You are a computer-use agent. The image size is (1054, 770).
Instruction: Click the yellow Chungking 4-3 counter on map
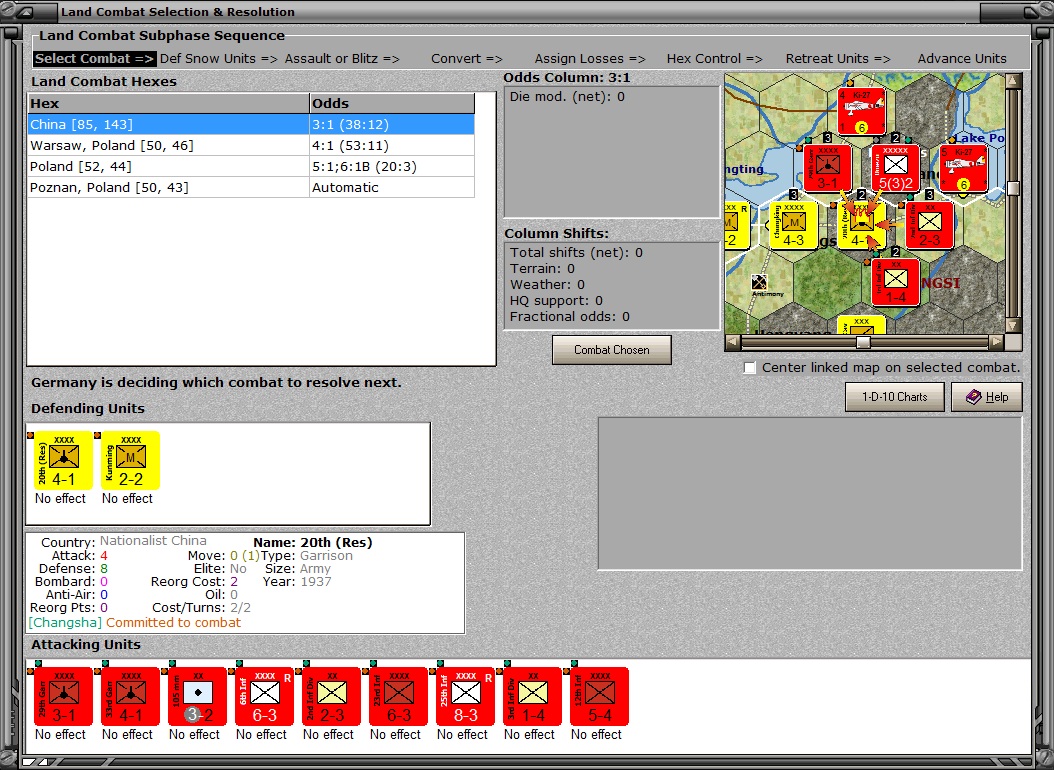coord(794,225)
